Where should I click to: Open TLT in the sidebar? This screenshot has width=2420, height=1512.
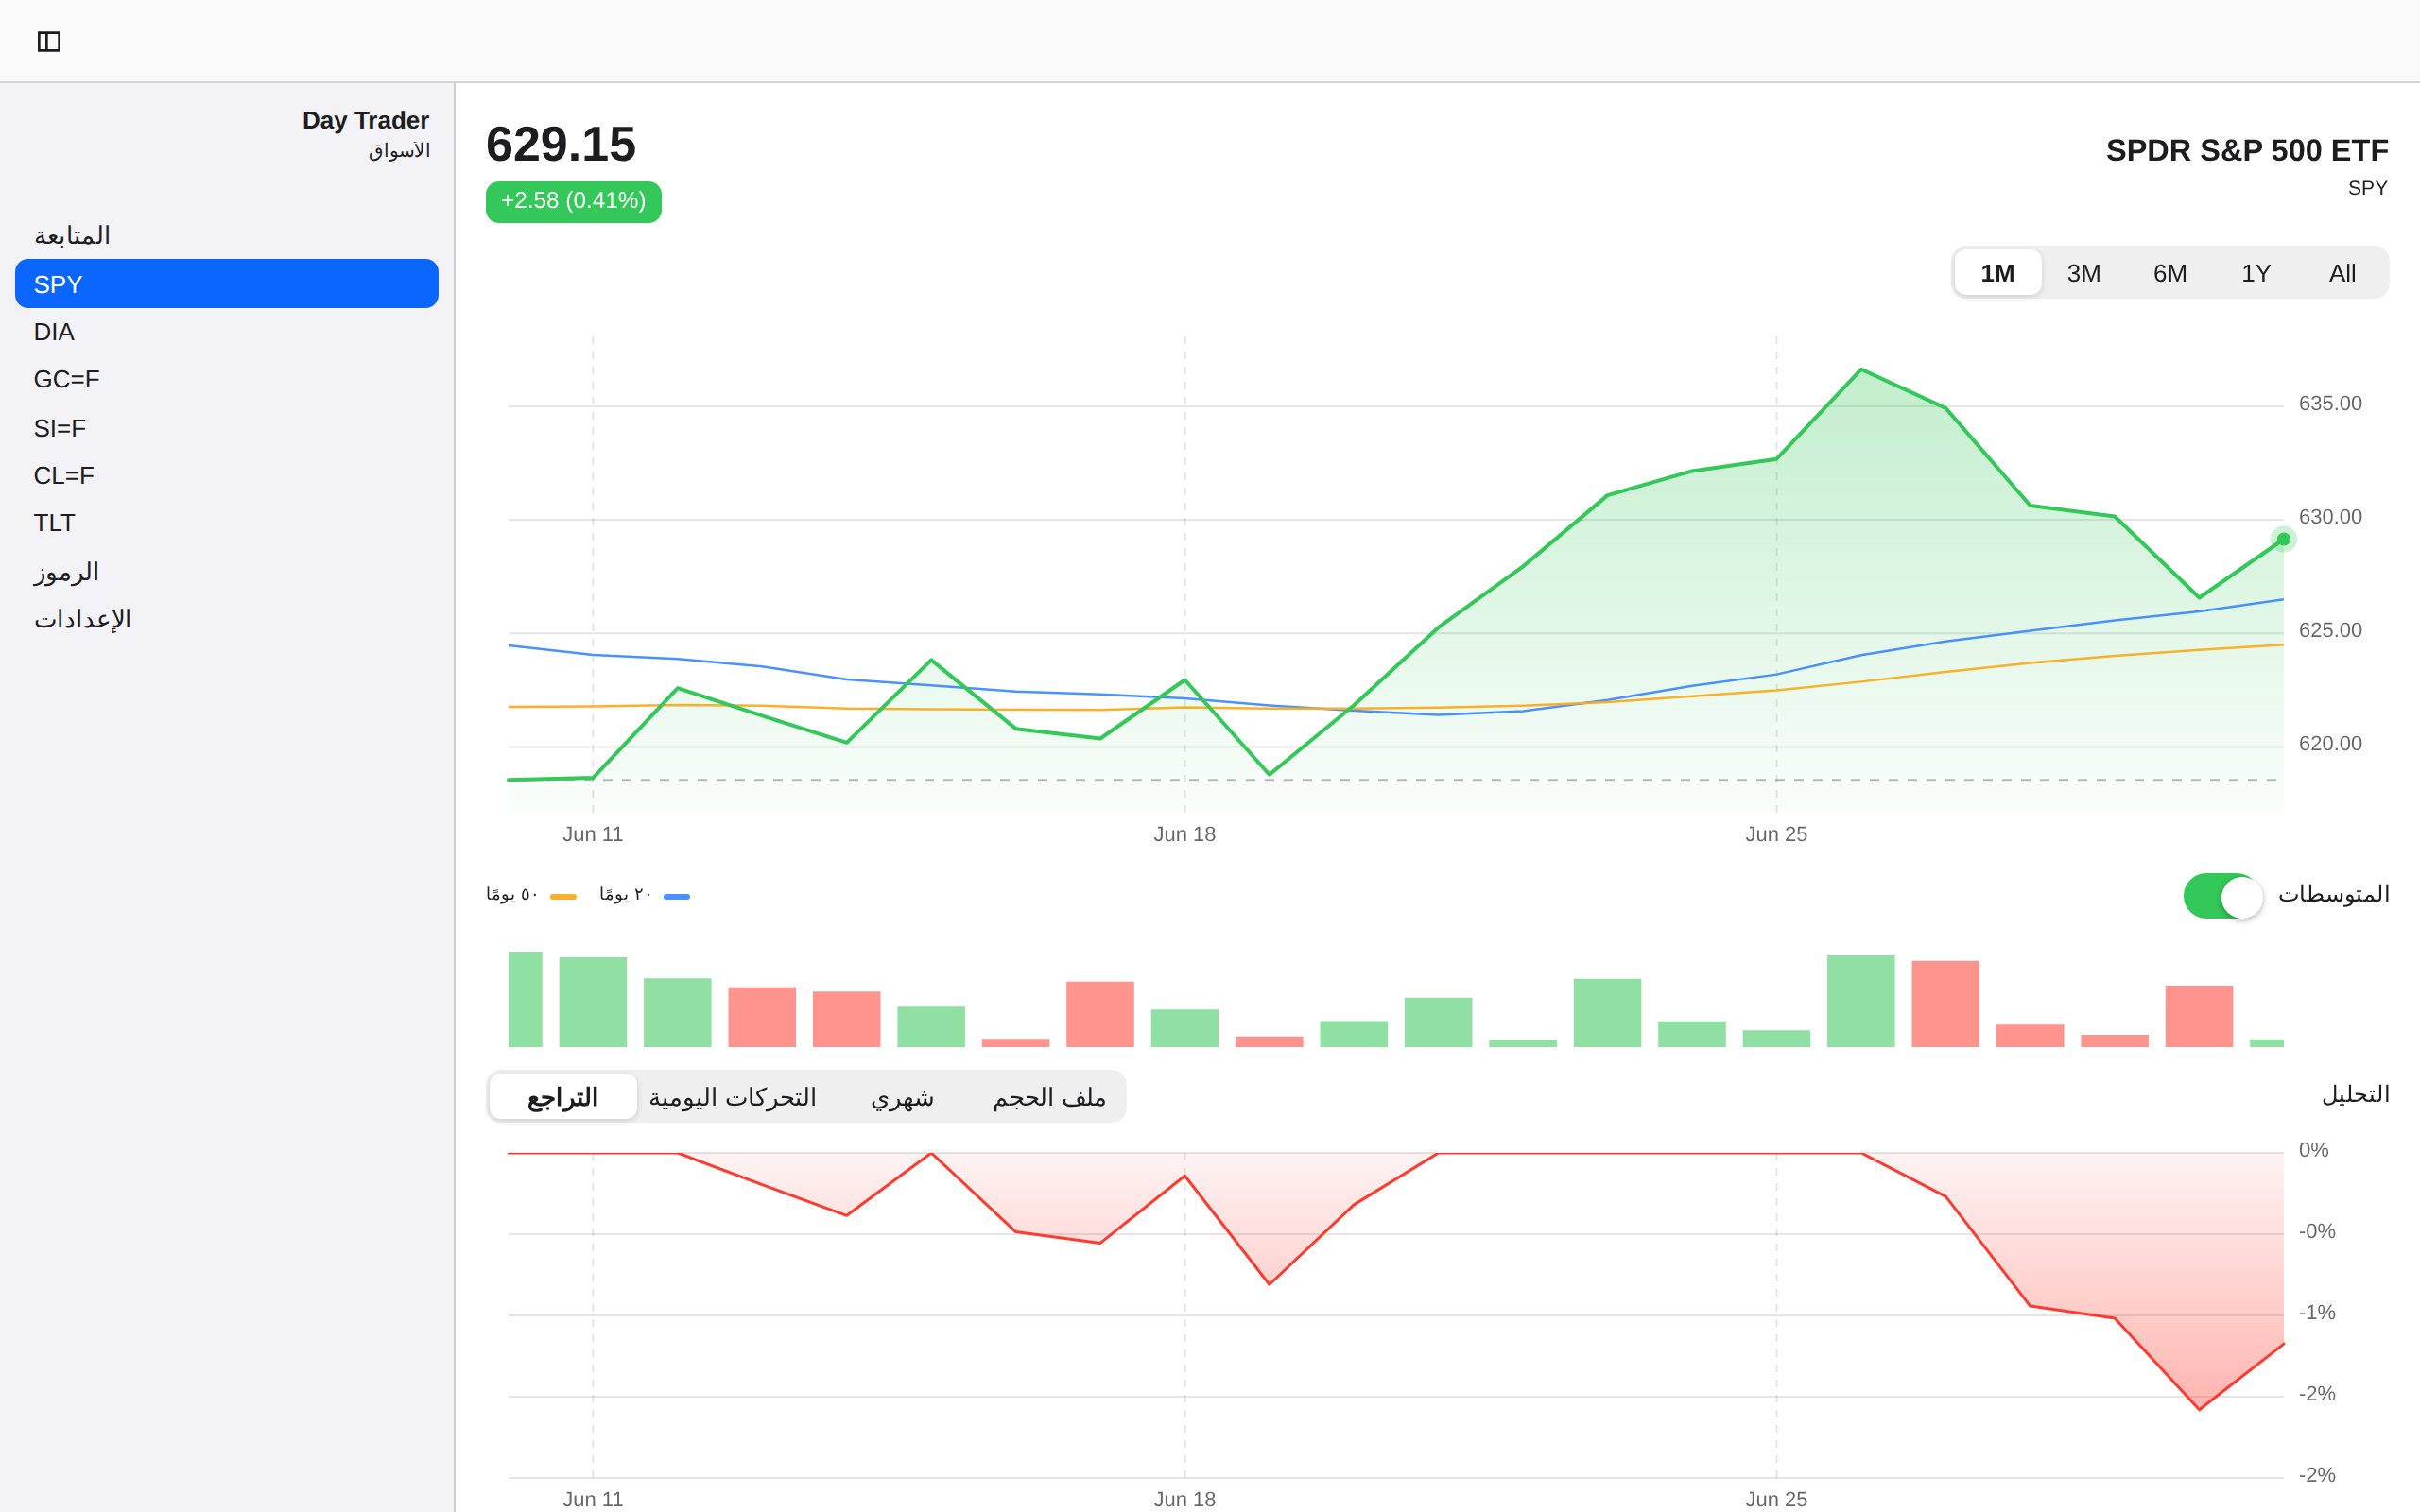coord(227,523)
